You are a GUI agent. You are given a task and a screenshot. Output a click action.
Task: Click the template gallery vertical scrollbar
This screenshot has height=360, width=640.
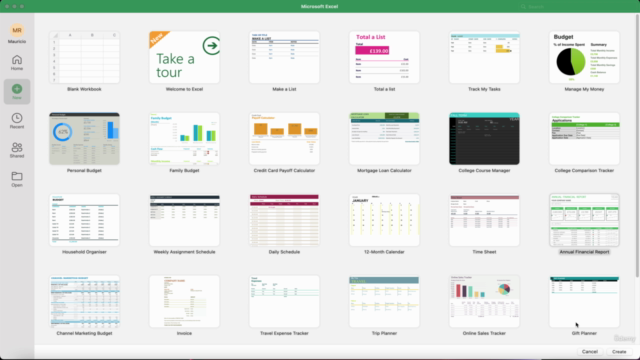pyautogui.click(x=637, y=146)
